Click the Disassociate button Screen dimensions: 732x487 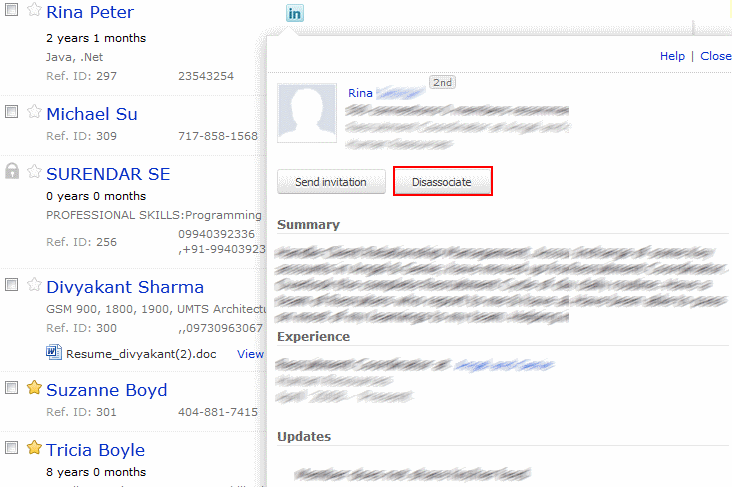[442, 182]
